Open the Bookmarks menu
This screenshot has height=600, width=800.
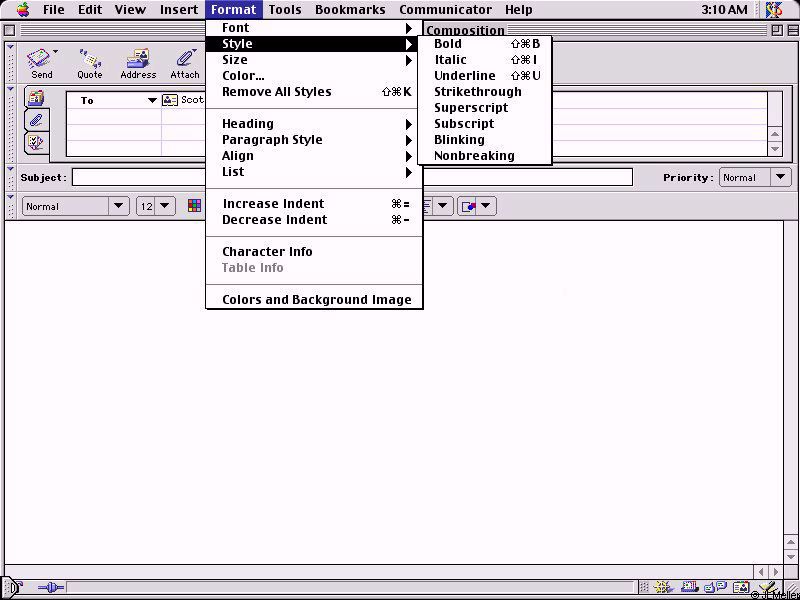coord(350,9)
